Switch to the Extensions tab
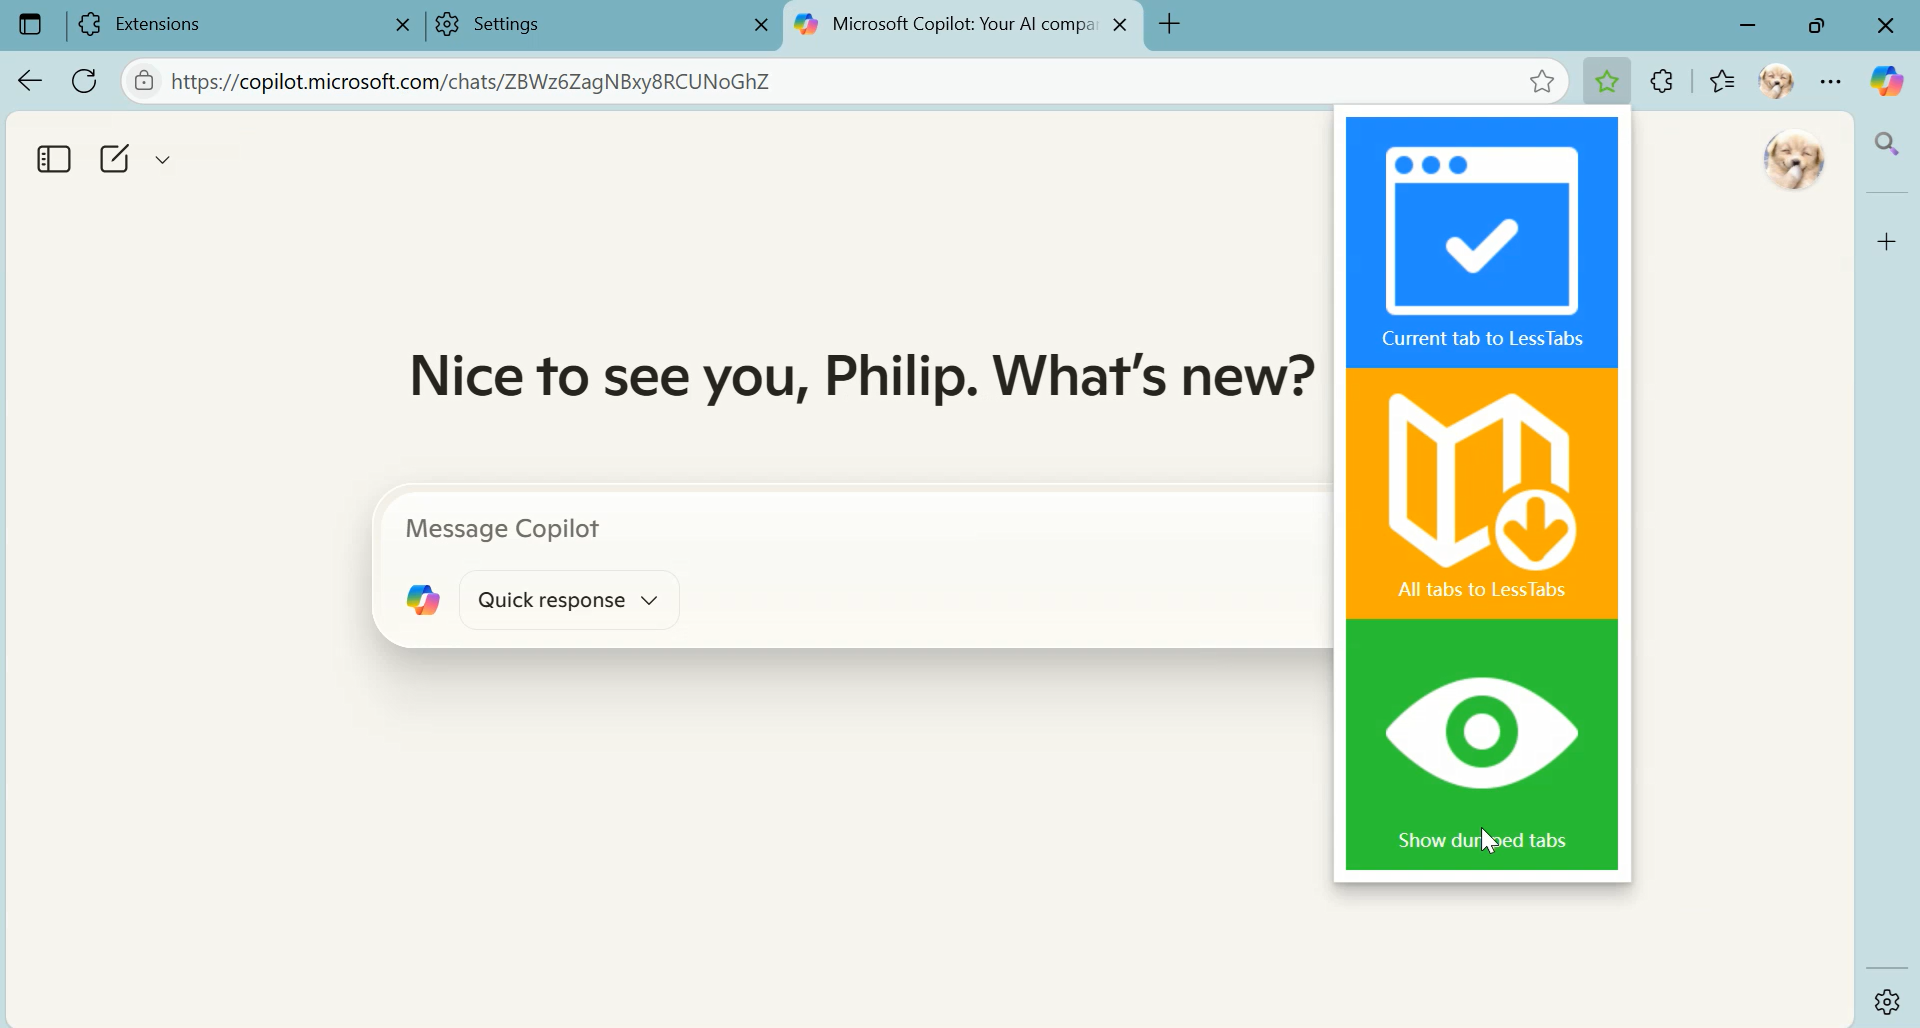Screen dimensions: 1920x1028 244,25
